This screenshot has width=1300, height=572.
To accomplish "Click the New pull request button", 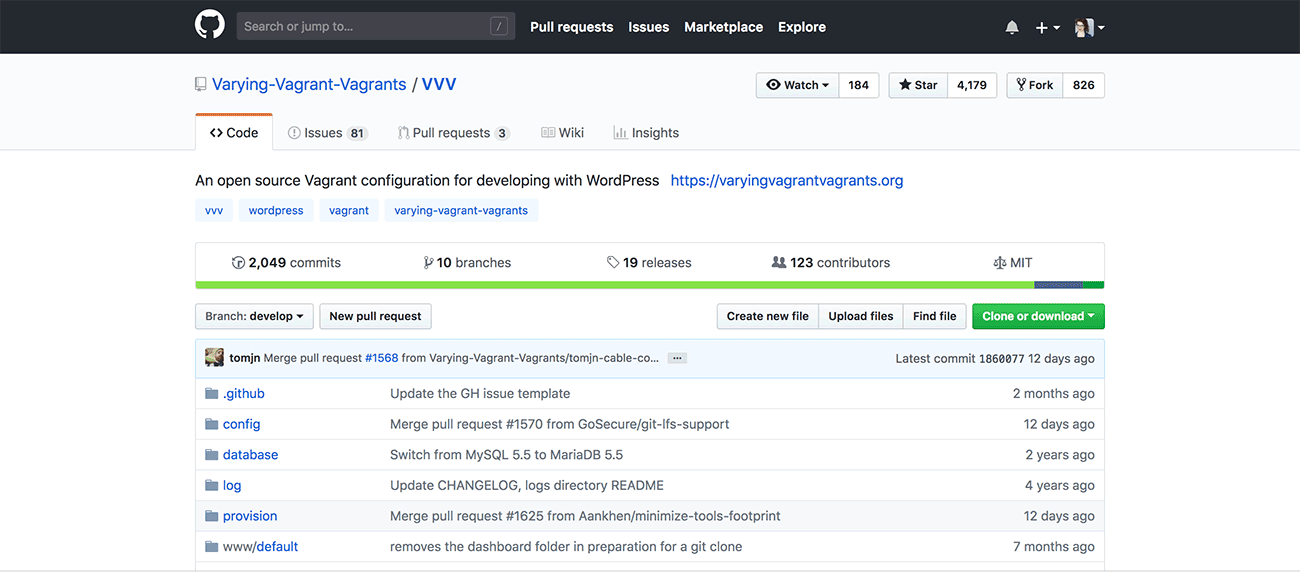I will [x=375, y=316].
